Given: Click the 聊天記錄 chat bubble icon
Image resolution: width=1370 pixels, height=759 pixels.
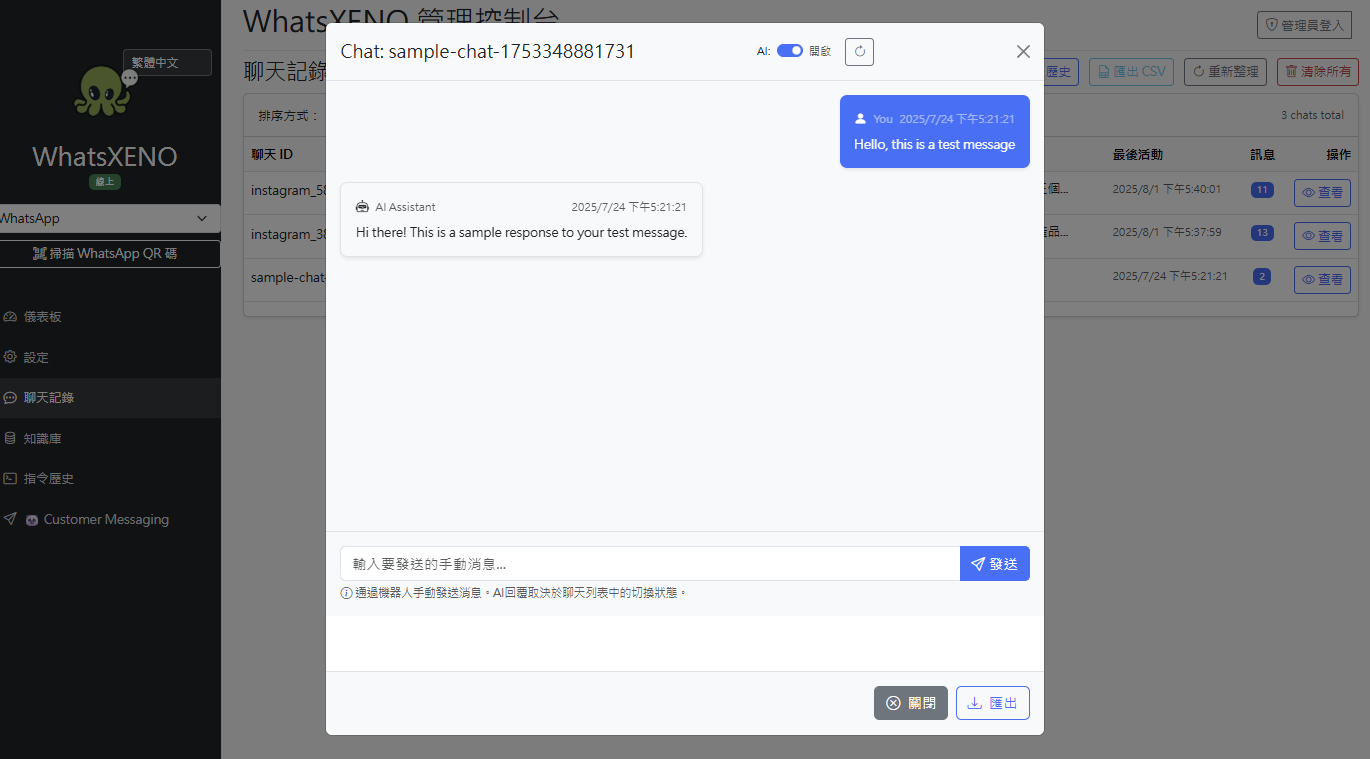Looking at the screenshot, I should click(11, 397).
